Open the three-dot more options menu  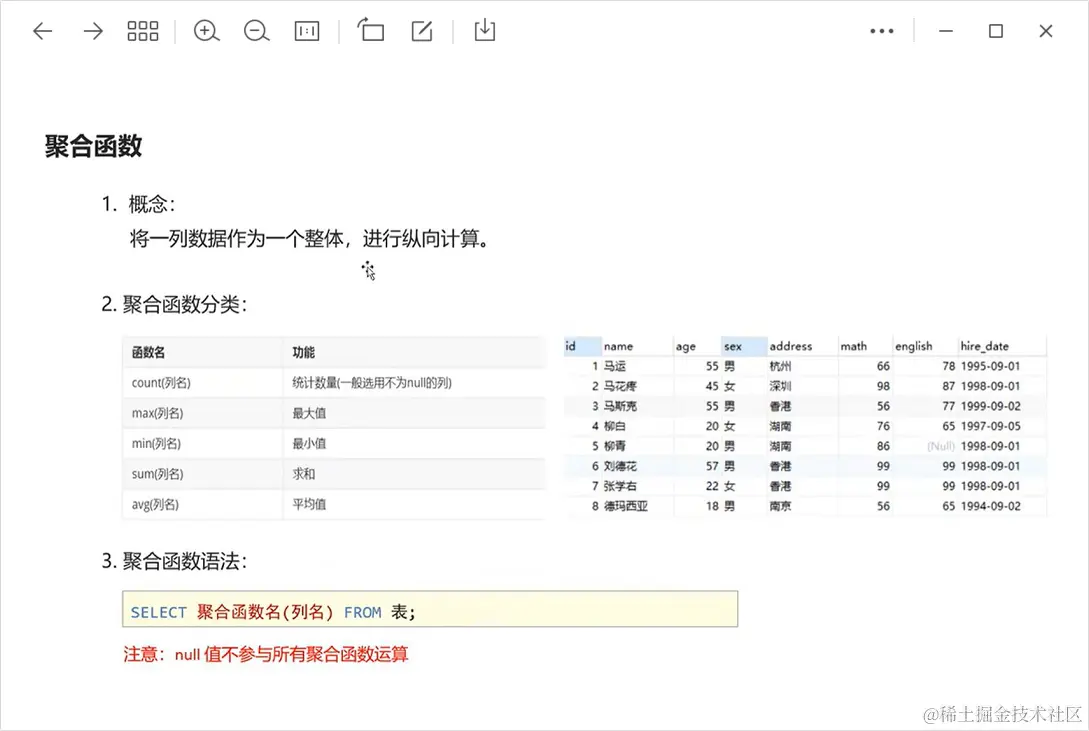coord(882,31)
